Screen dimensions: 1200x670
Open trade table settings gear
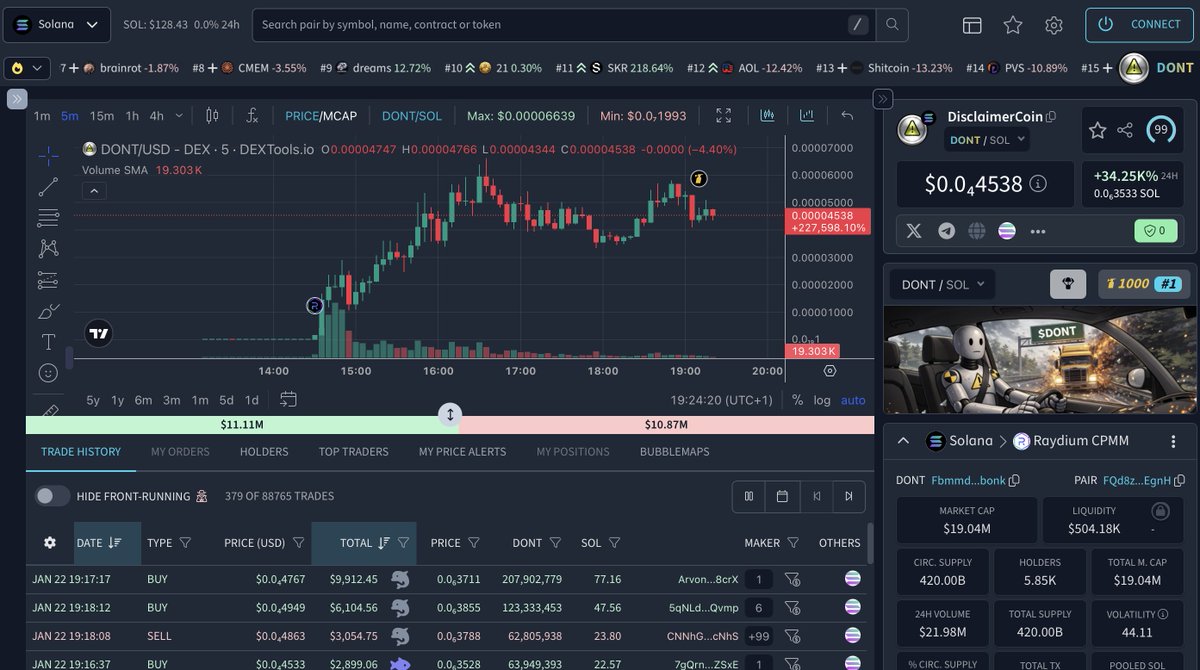point(50,543)
